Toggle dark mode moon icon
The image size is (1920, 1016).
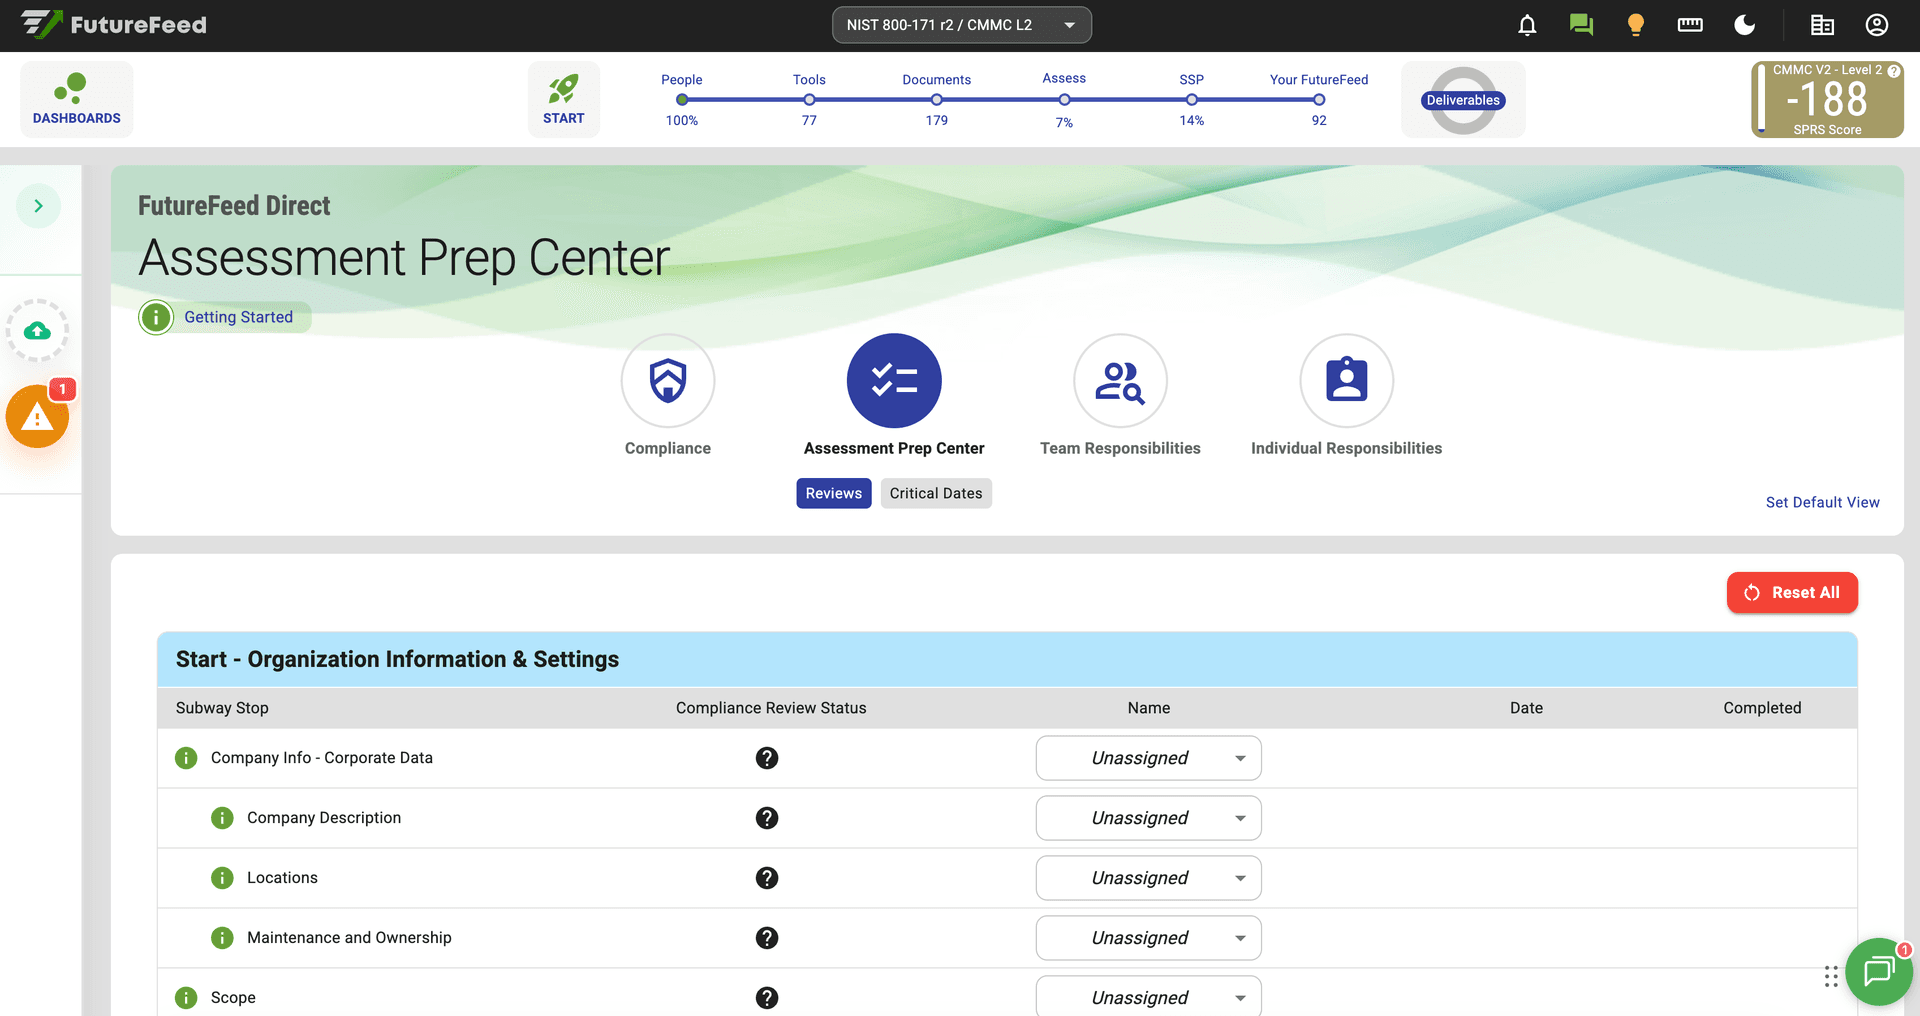tap(1745, 25)
